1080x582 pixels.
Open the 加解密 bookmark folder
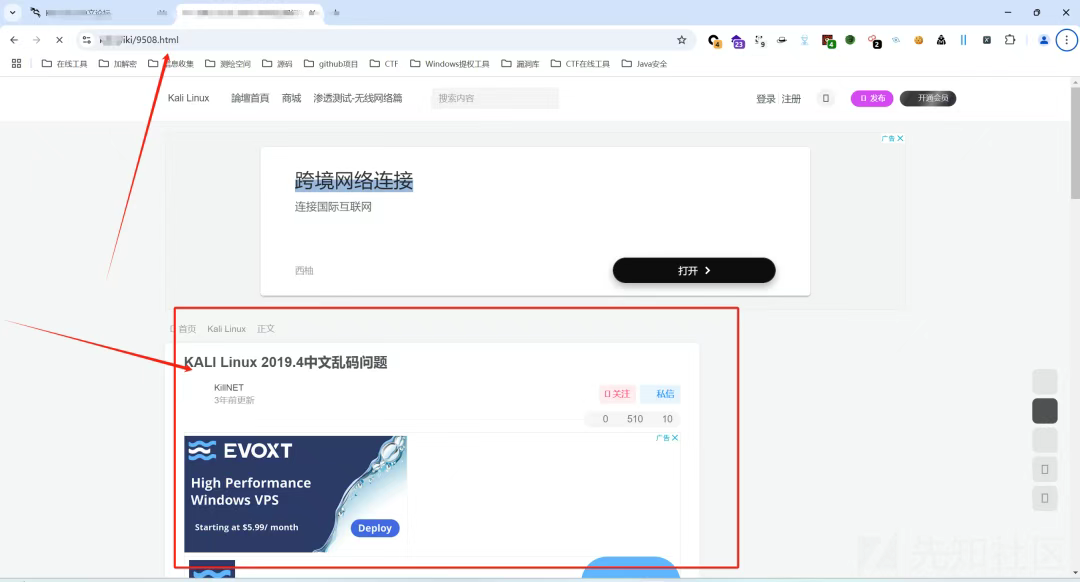coord(117,63)
